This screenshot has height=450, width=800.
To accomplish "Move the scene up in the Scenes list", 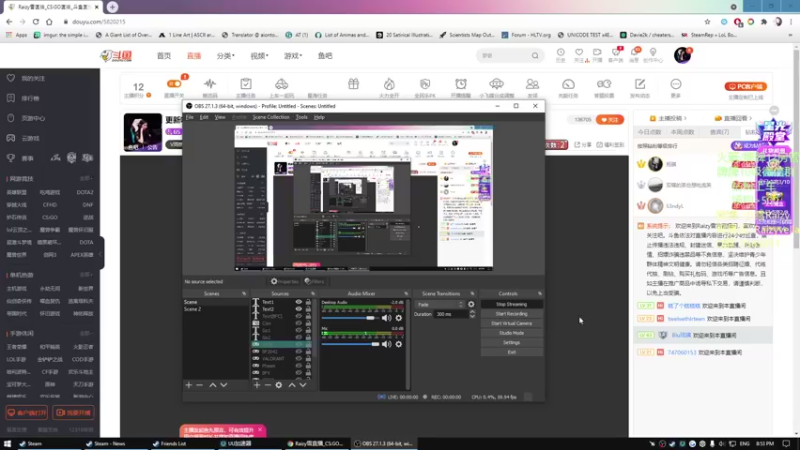I will (213, 385).
